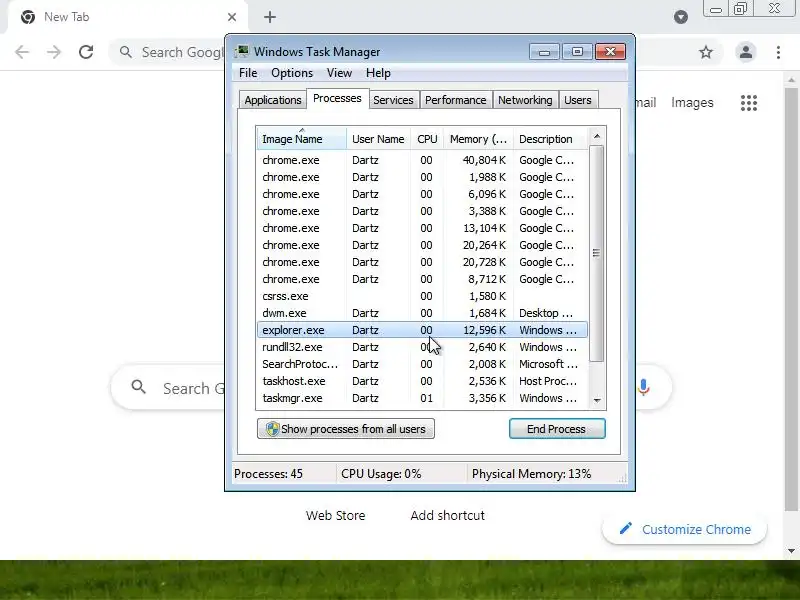Select chrome.exe using 6,096 K
This screenshot has height=600, width=800.
click(422, 194)
